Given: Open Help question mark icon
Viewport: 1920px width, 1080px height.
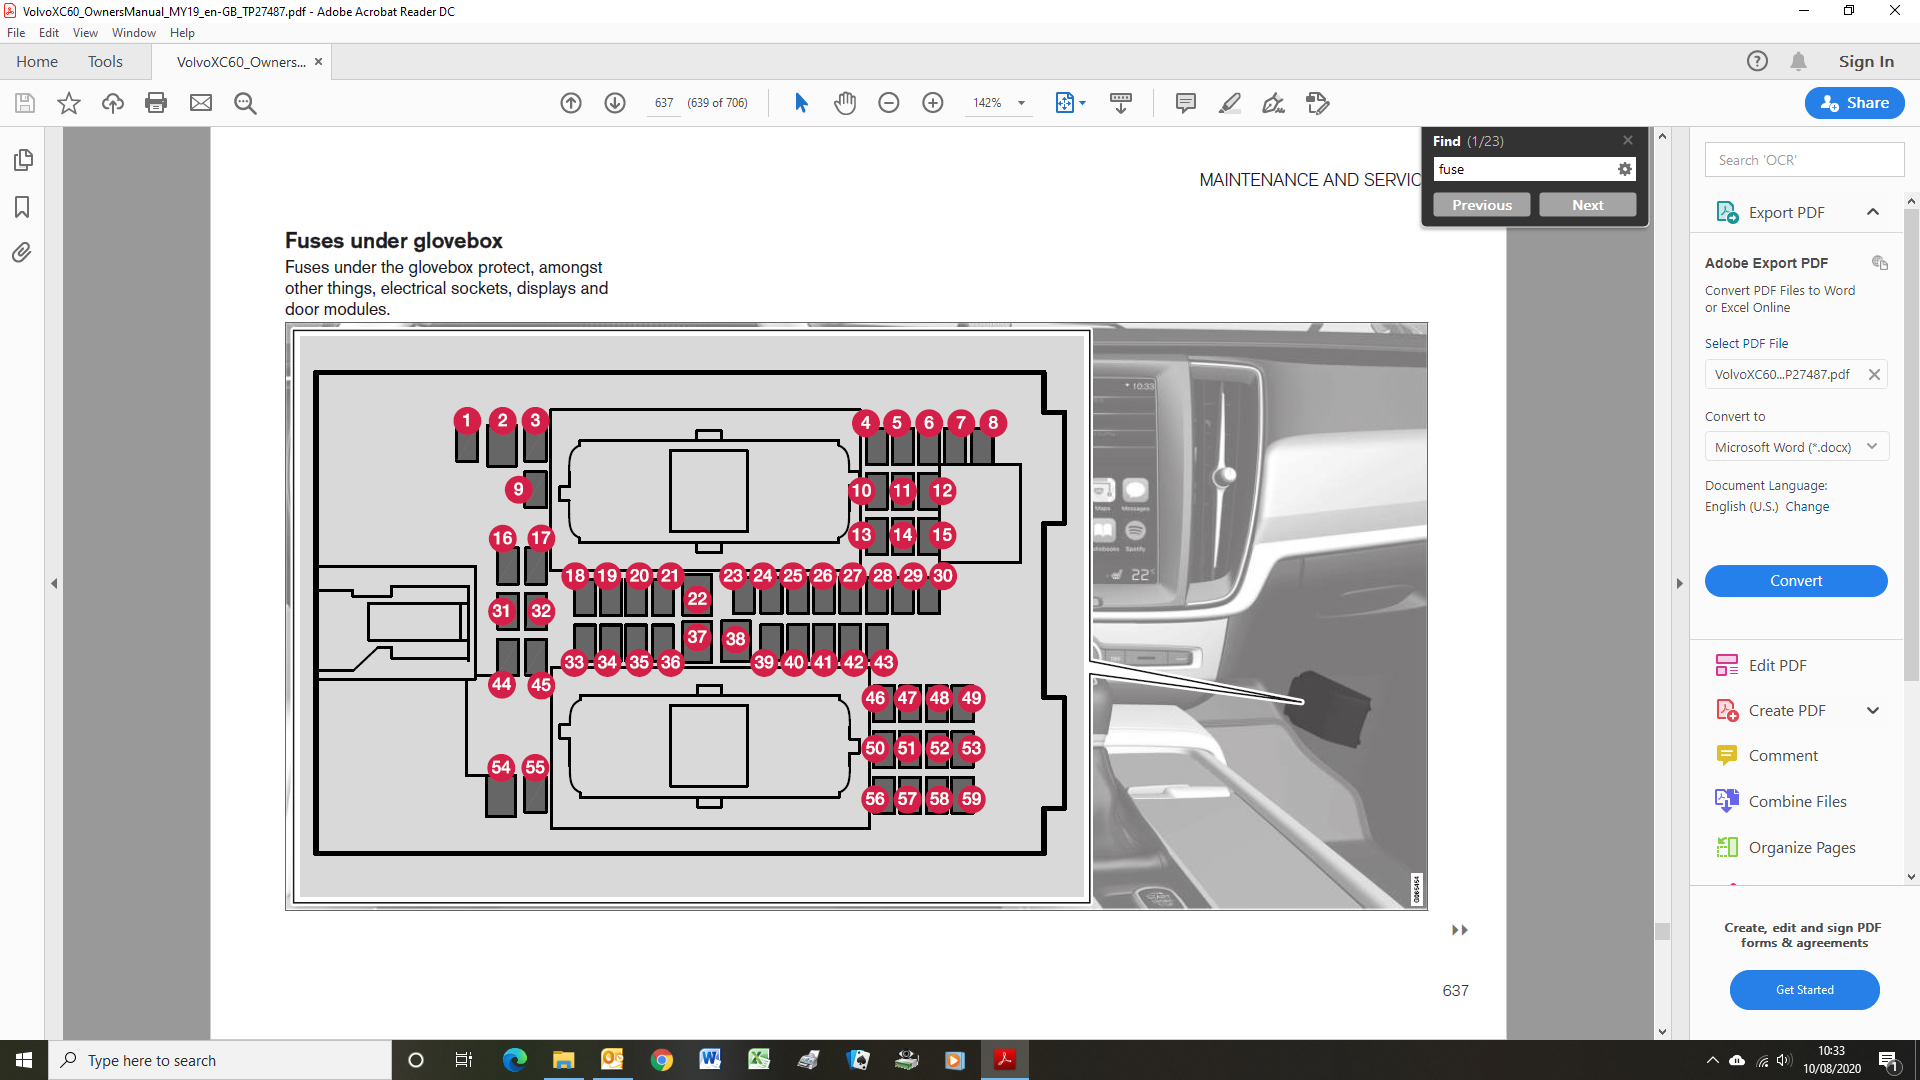Looking at the screenshot, I should [1757, 61].
